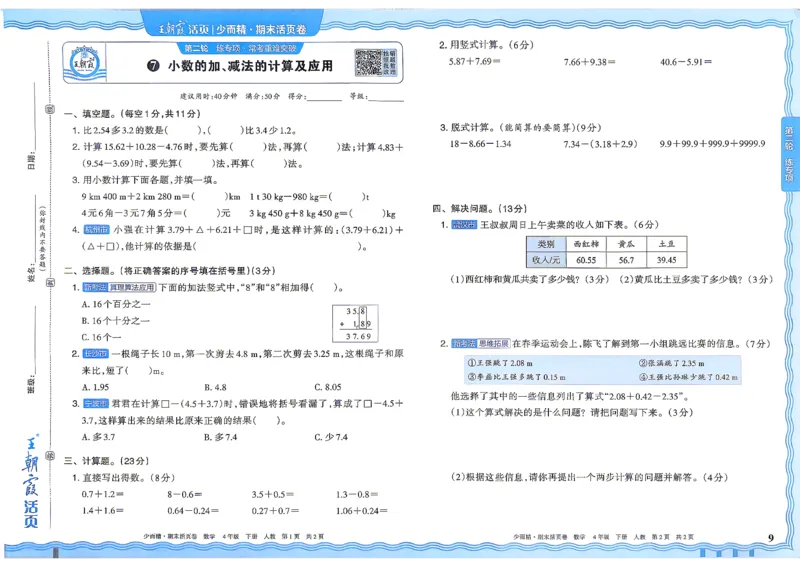Click heading 四、解决问题。(13分)
Image resolution: width=800 pixels, height=566 pixels.
pos(480,209)
